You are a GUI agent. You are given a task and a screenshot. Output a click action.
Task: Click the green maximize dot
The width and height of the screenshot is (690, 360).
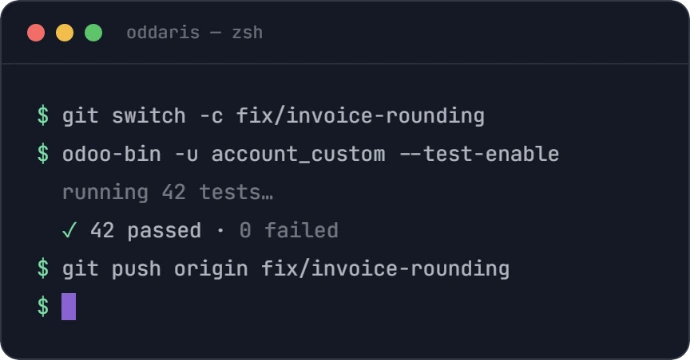point(93,33)
